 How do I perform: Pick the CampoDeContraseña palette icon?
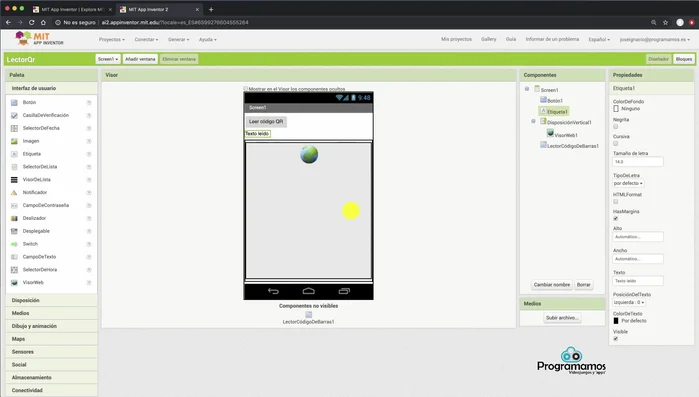pyautogui.click(x=14, y=205)
